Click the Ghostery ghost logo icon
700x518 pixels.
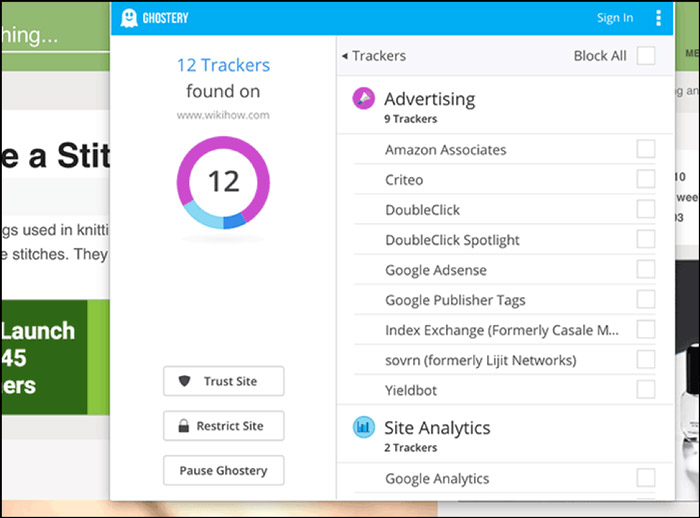(x=129, y=18)
